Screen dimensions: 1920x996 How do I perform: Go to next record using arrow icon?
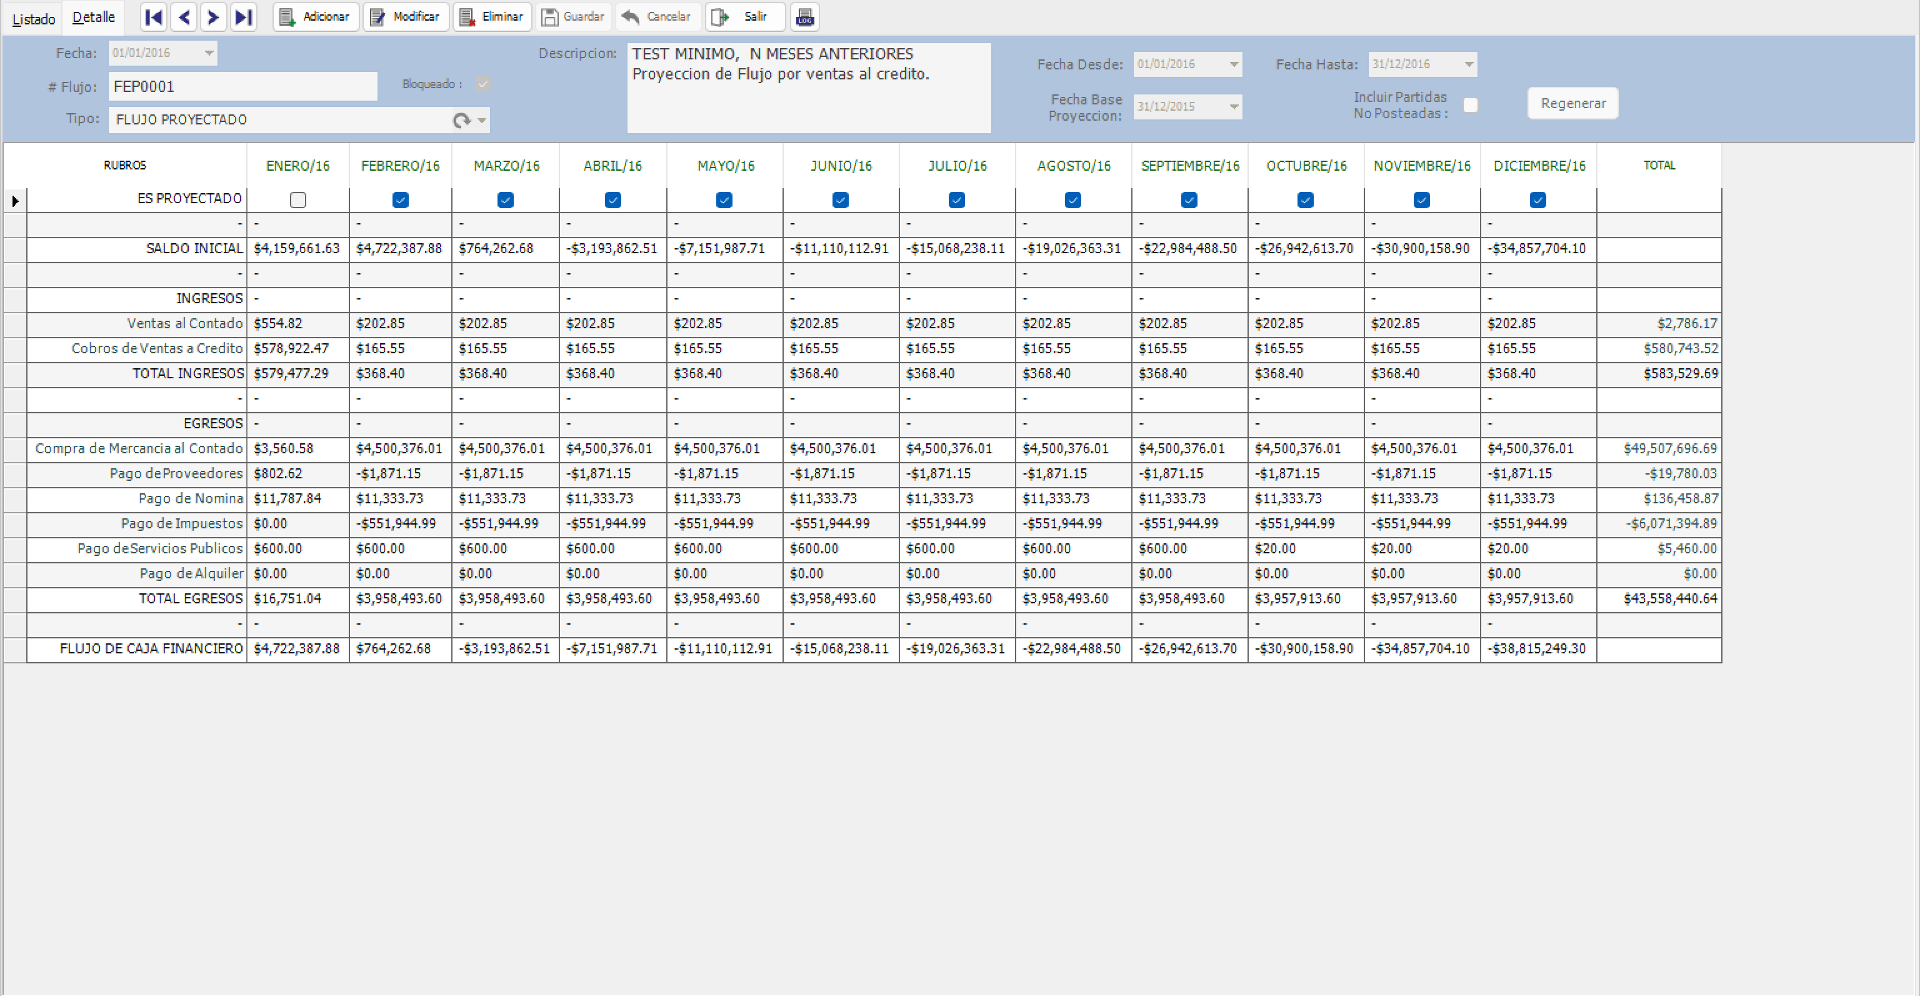tap(213, 17)
